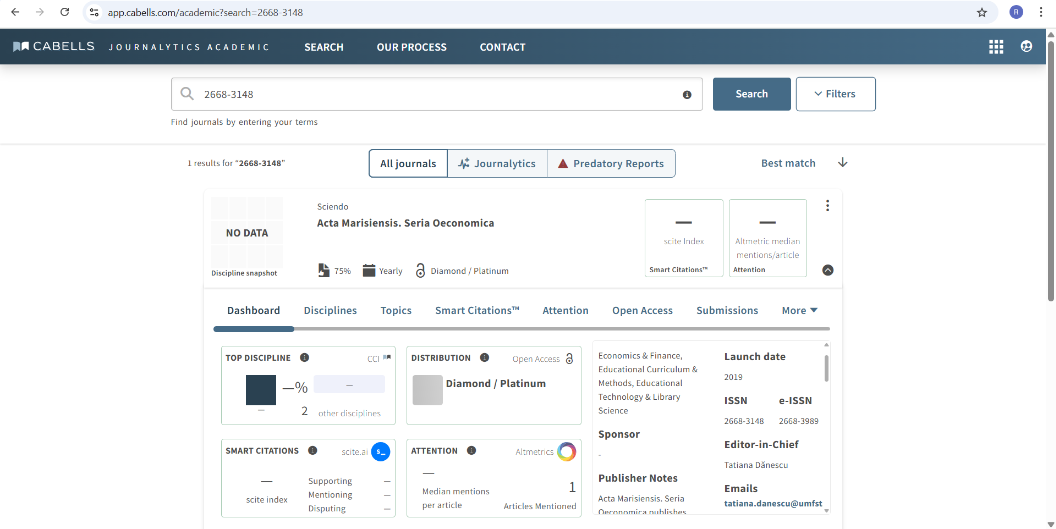Reload the page with the refresh icon
Viewport: 1056px width, 529px height.
[65, 12]
